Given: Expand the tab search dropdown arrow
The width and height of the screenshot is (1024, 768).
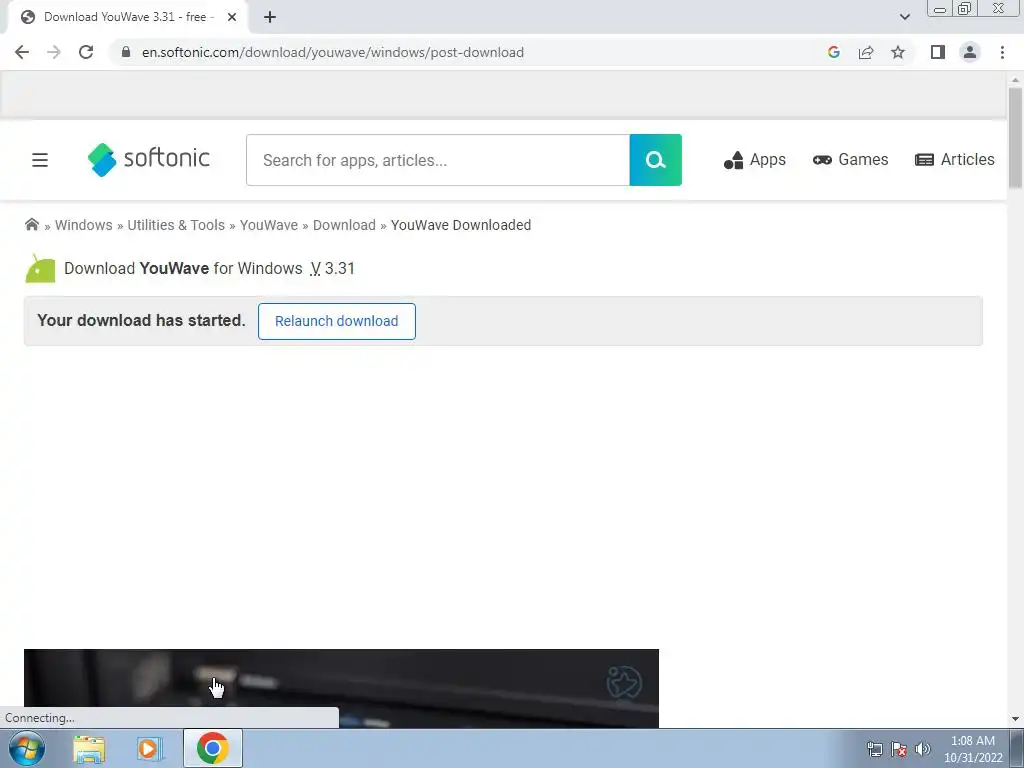Looking at the screenshot, I should pos(904,17).
